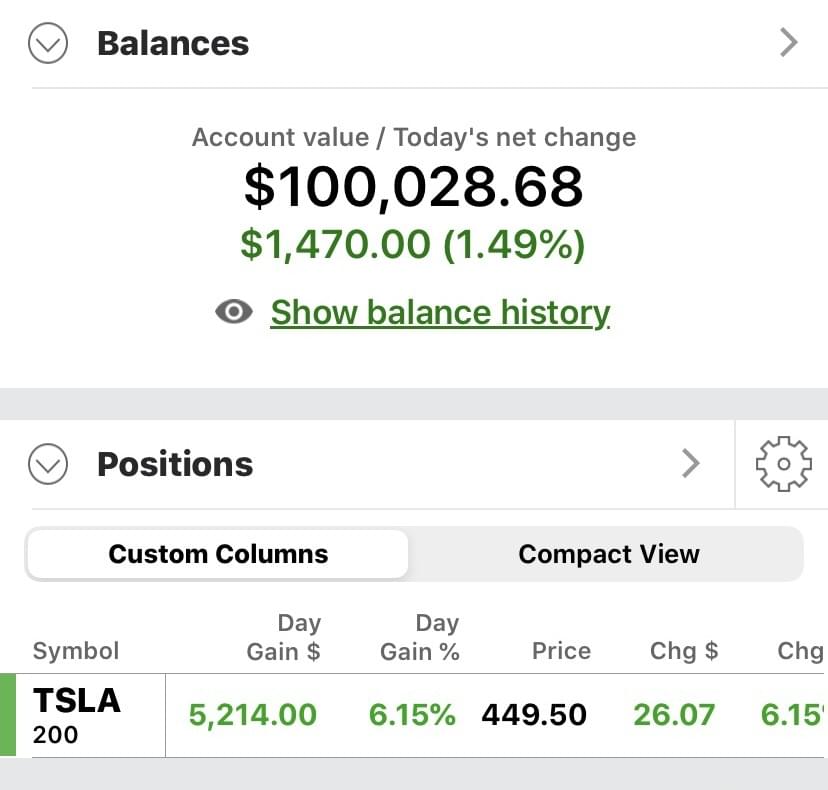
Task: Sort by the Symbol column header
Action: click(76, 651)
